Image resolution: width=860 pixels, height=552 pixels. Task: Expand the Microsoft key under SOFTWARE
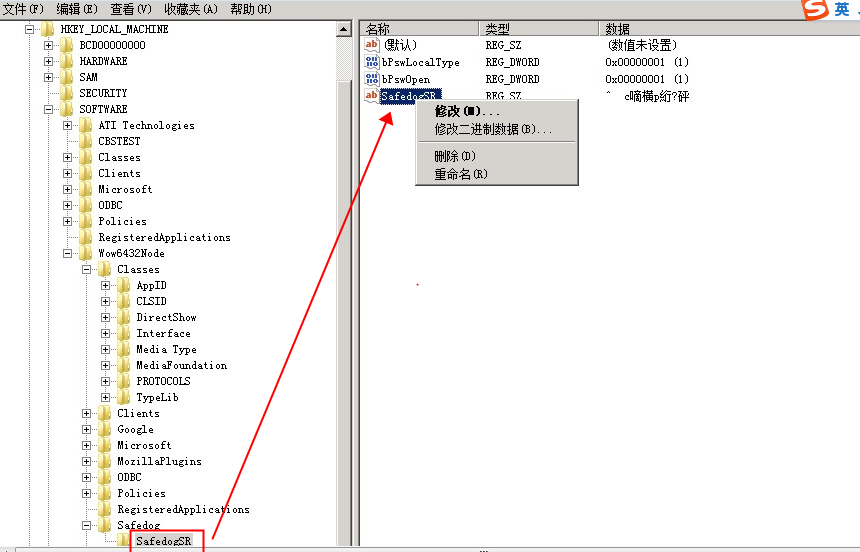click(68, 189)
